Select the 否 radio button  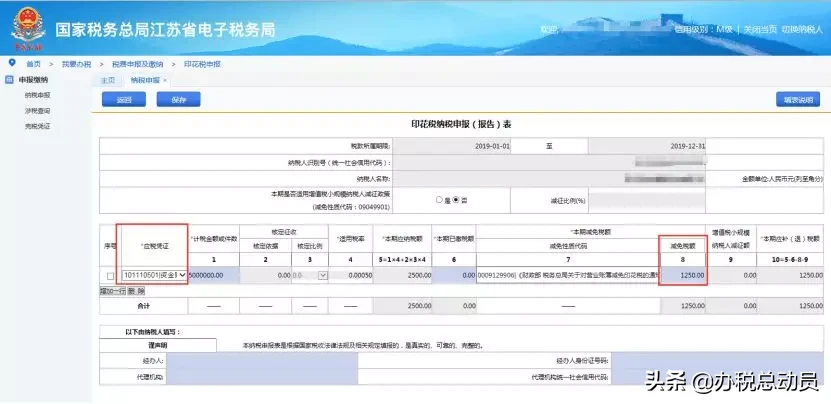click(456, 200)
